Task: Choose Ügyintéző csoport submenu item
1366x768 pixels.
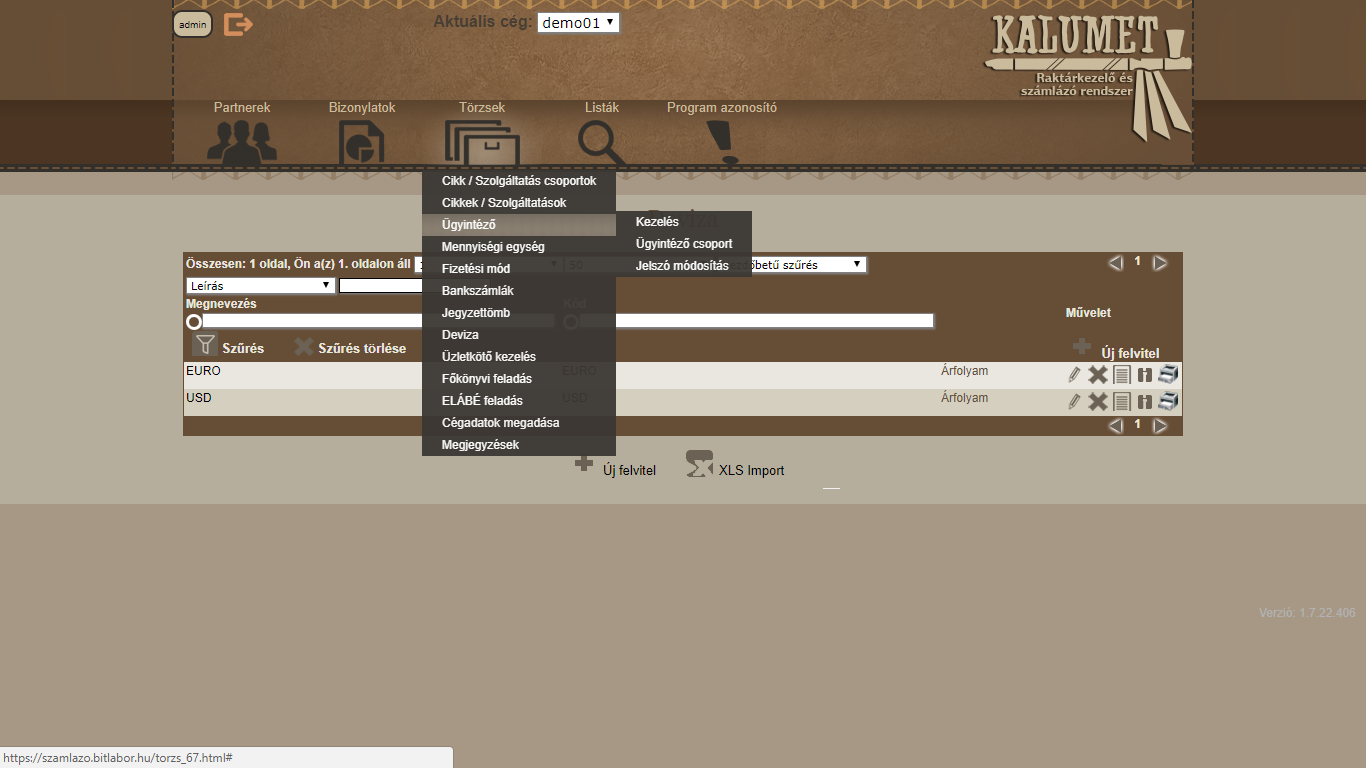Action: (x=684, y=244)
